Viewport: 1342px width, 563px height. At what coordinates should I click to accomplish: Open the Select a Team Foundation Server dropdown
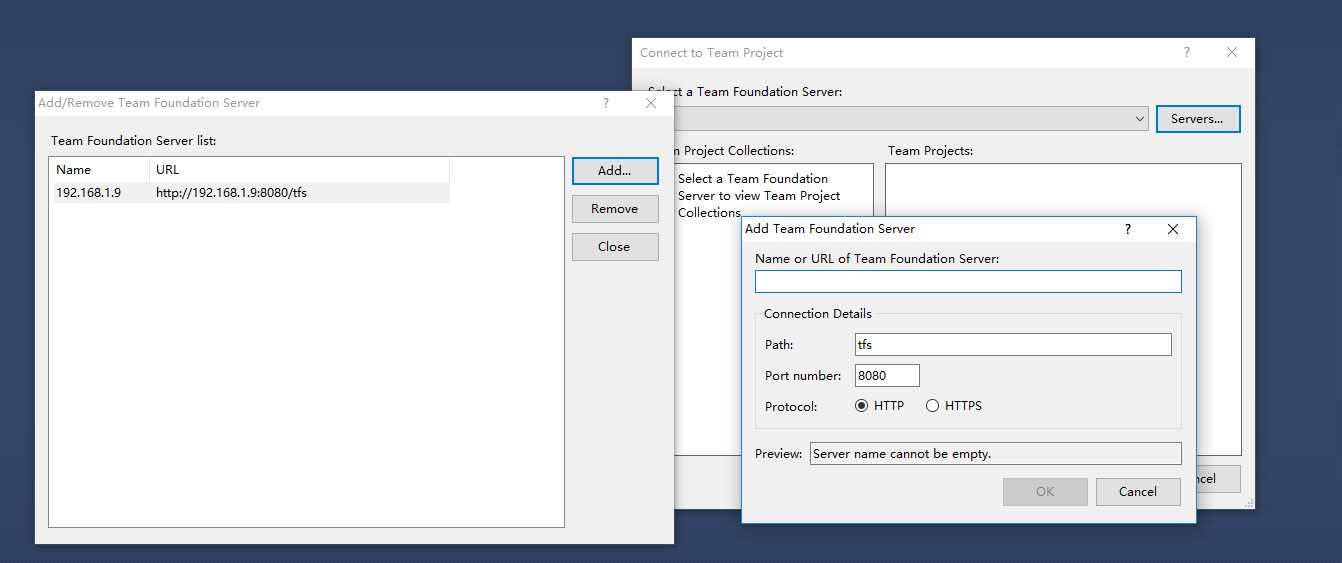(x=1141, y=119)
